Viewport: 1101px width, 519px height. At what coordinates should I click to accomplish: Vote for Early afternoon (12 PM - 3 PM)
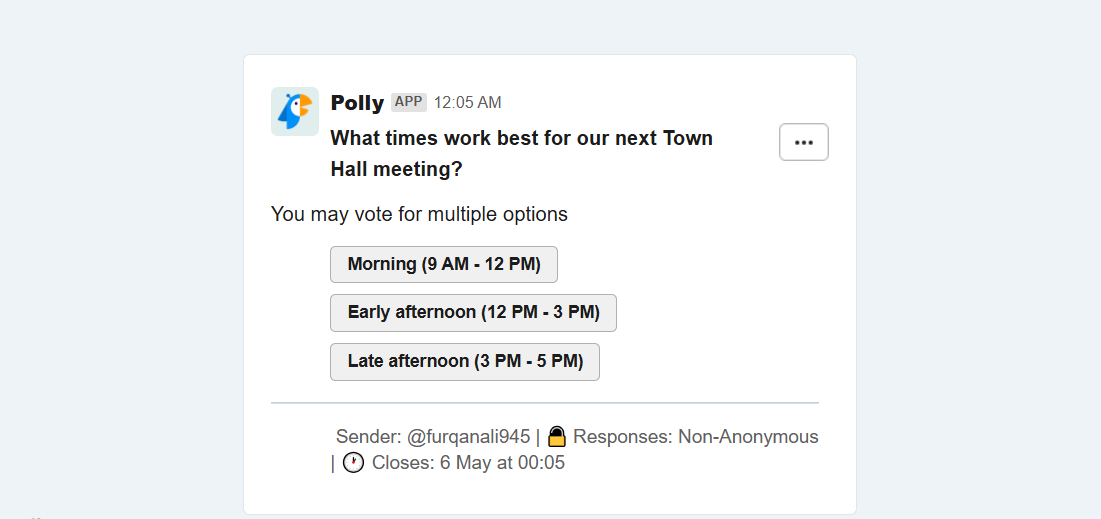473,313
